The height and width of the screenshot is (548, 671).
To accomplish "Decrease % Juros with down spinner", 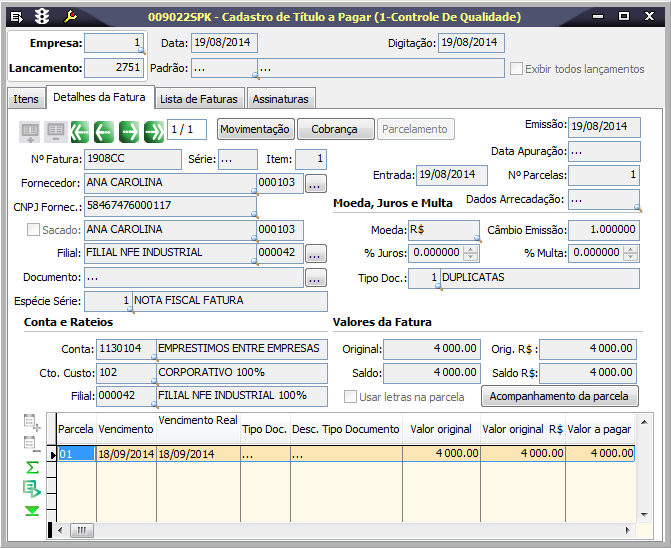I will pos(471,257).
